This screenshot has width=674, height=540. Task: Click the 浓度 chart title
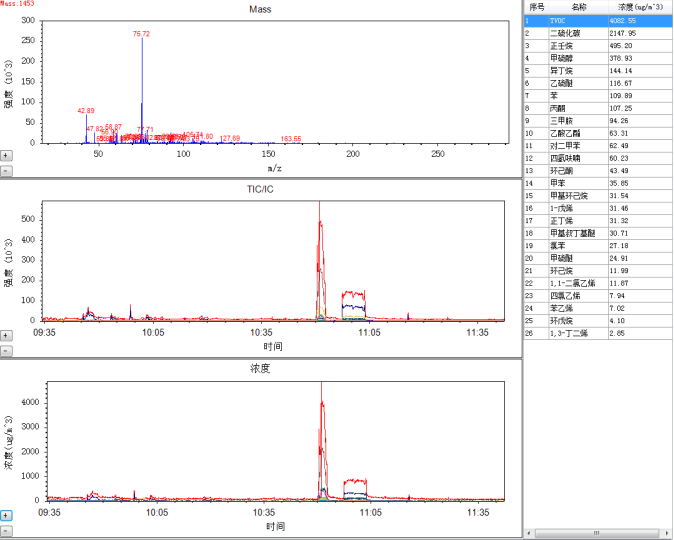[x=260, y=368]
